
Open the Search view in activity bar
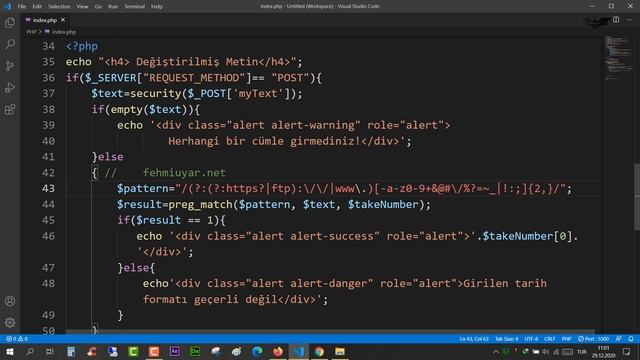pos(10,44)
